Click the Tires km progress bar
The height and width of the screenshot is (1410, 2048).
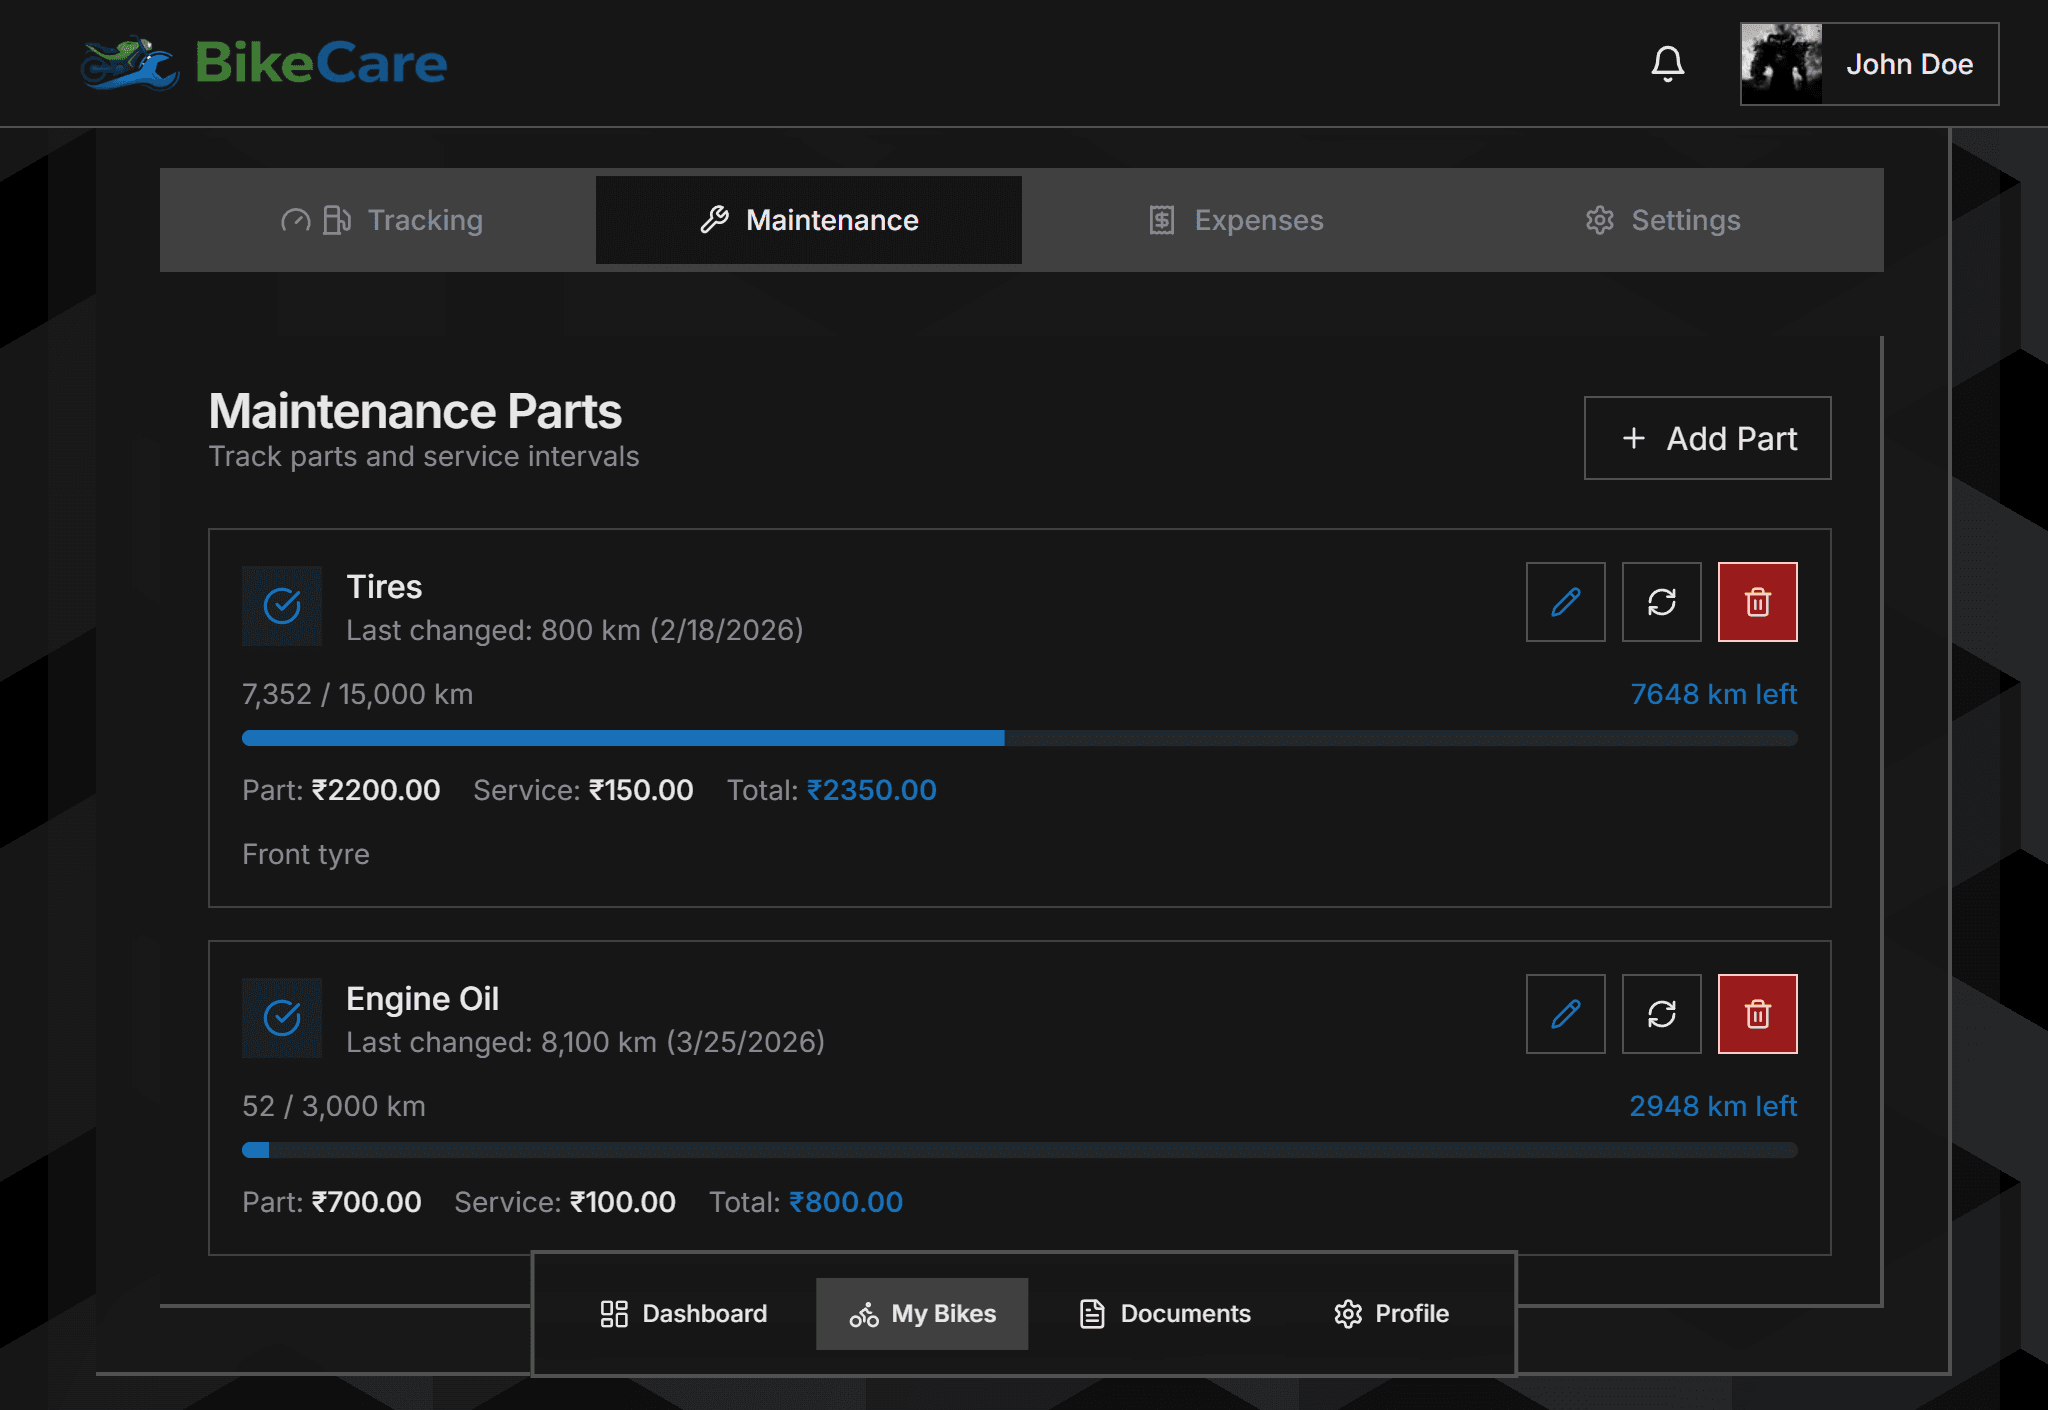(x=1019, y=738)
